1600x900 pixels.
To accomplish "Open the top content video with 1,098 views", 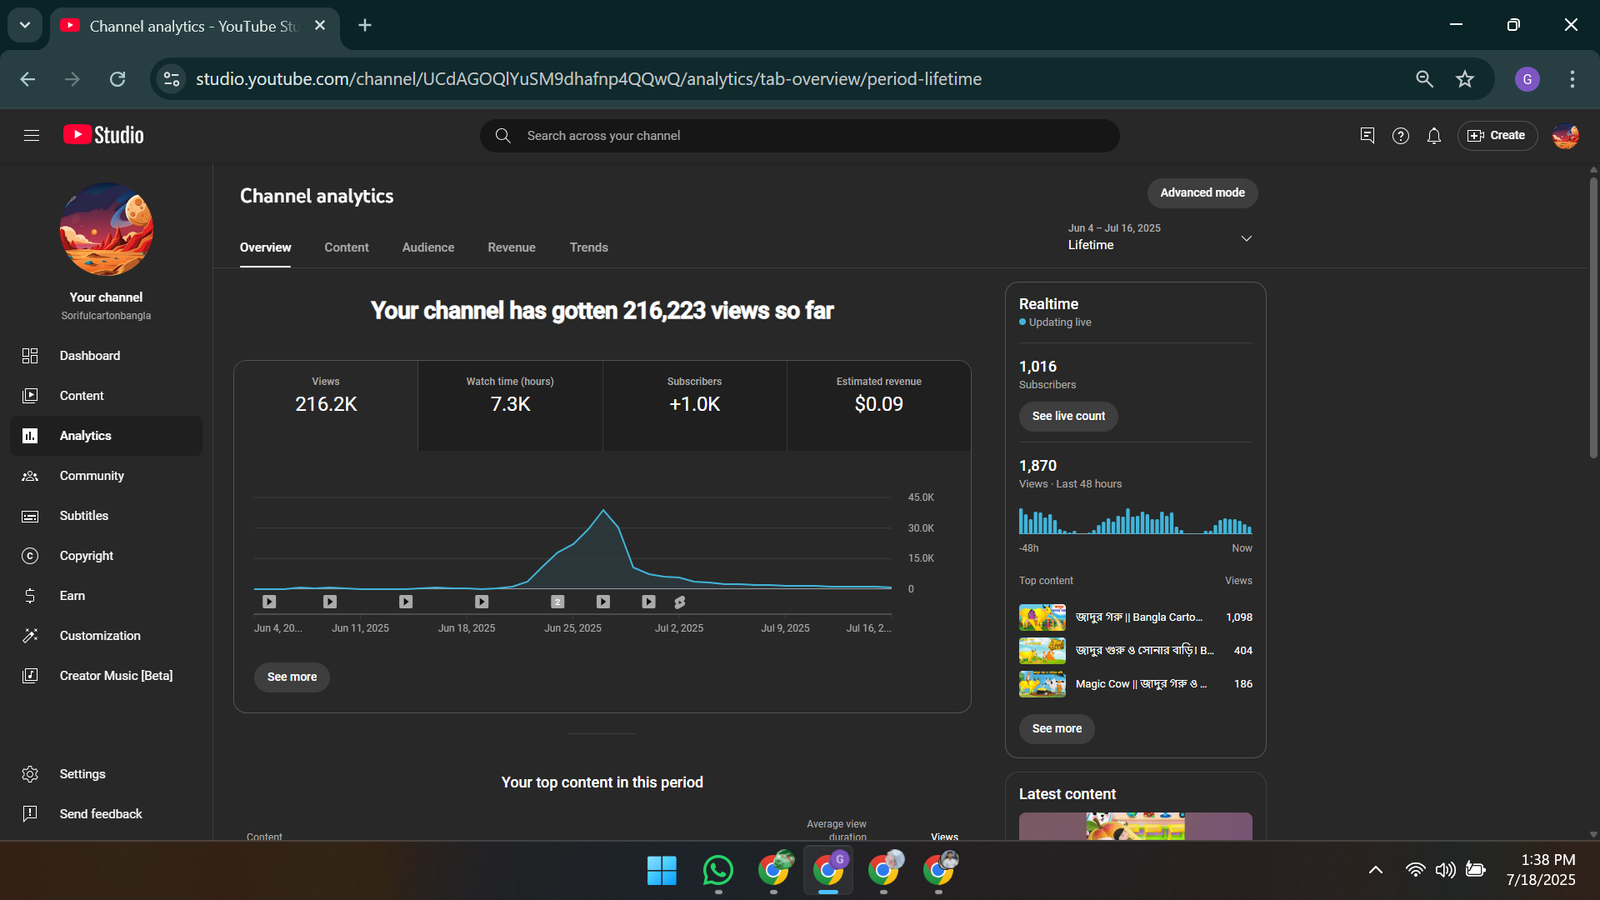I will (x=1136, y=617).
